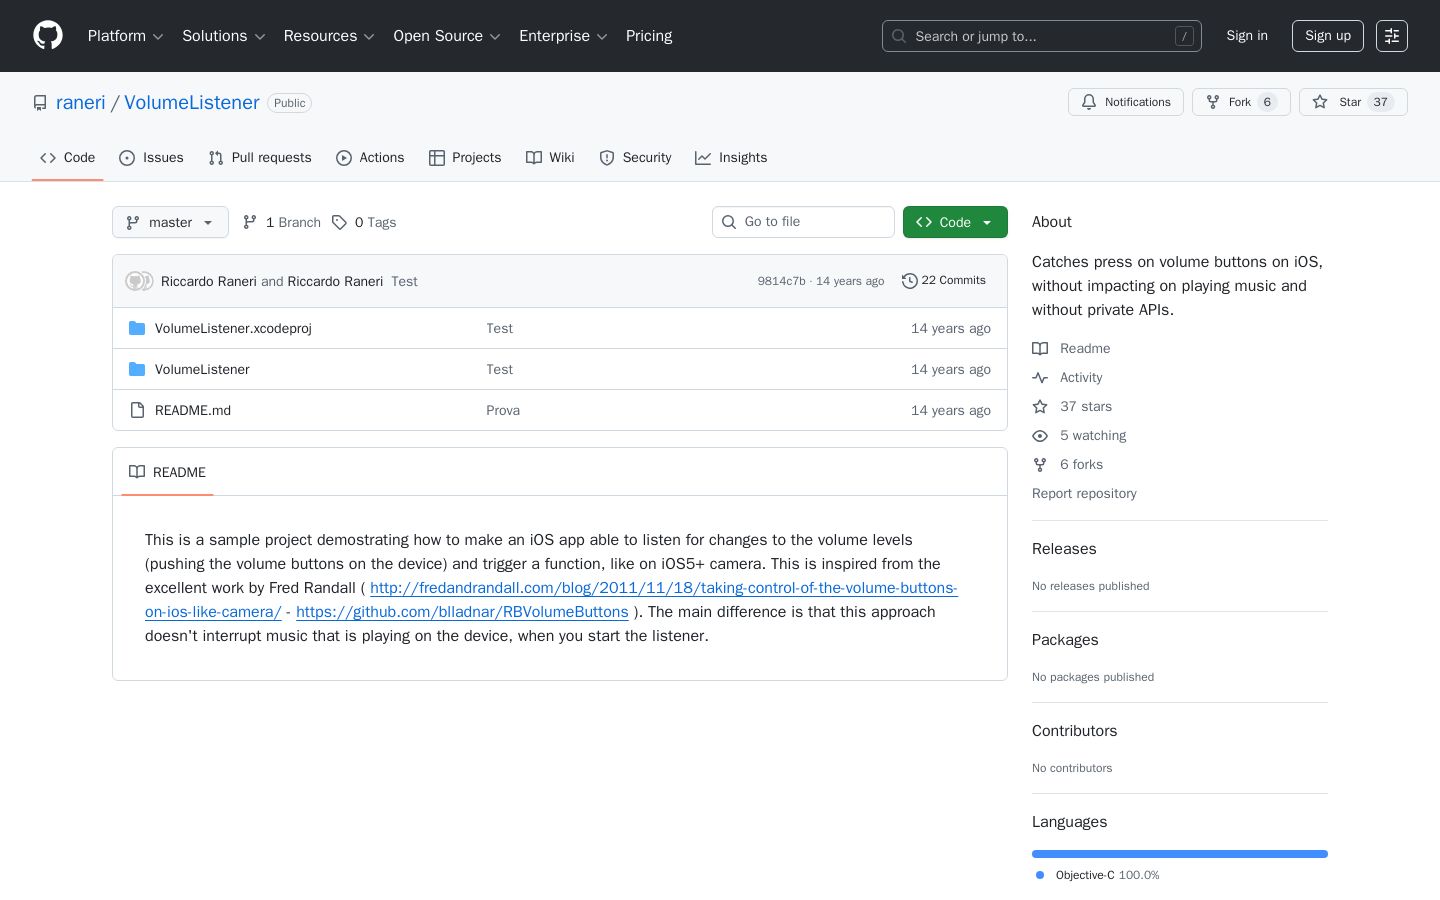This screenshot has height=900, width=1440.
Task: Click the Notifications bell icon
Action: pyautogui.click(x=1089, y=102)
